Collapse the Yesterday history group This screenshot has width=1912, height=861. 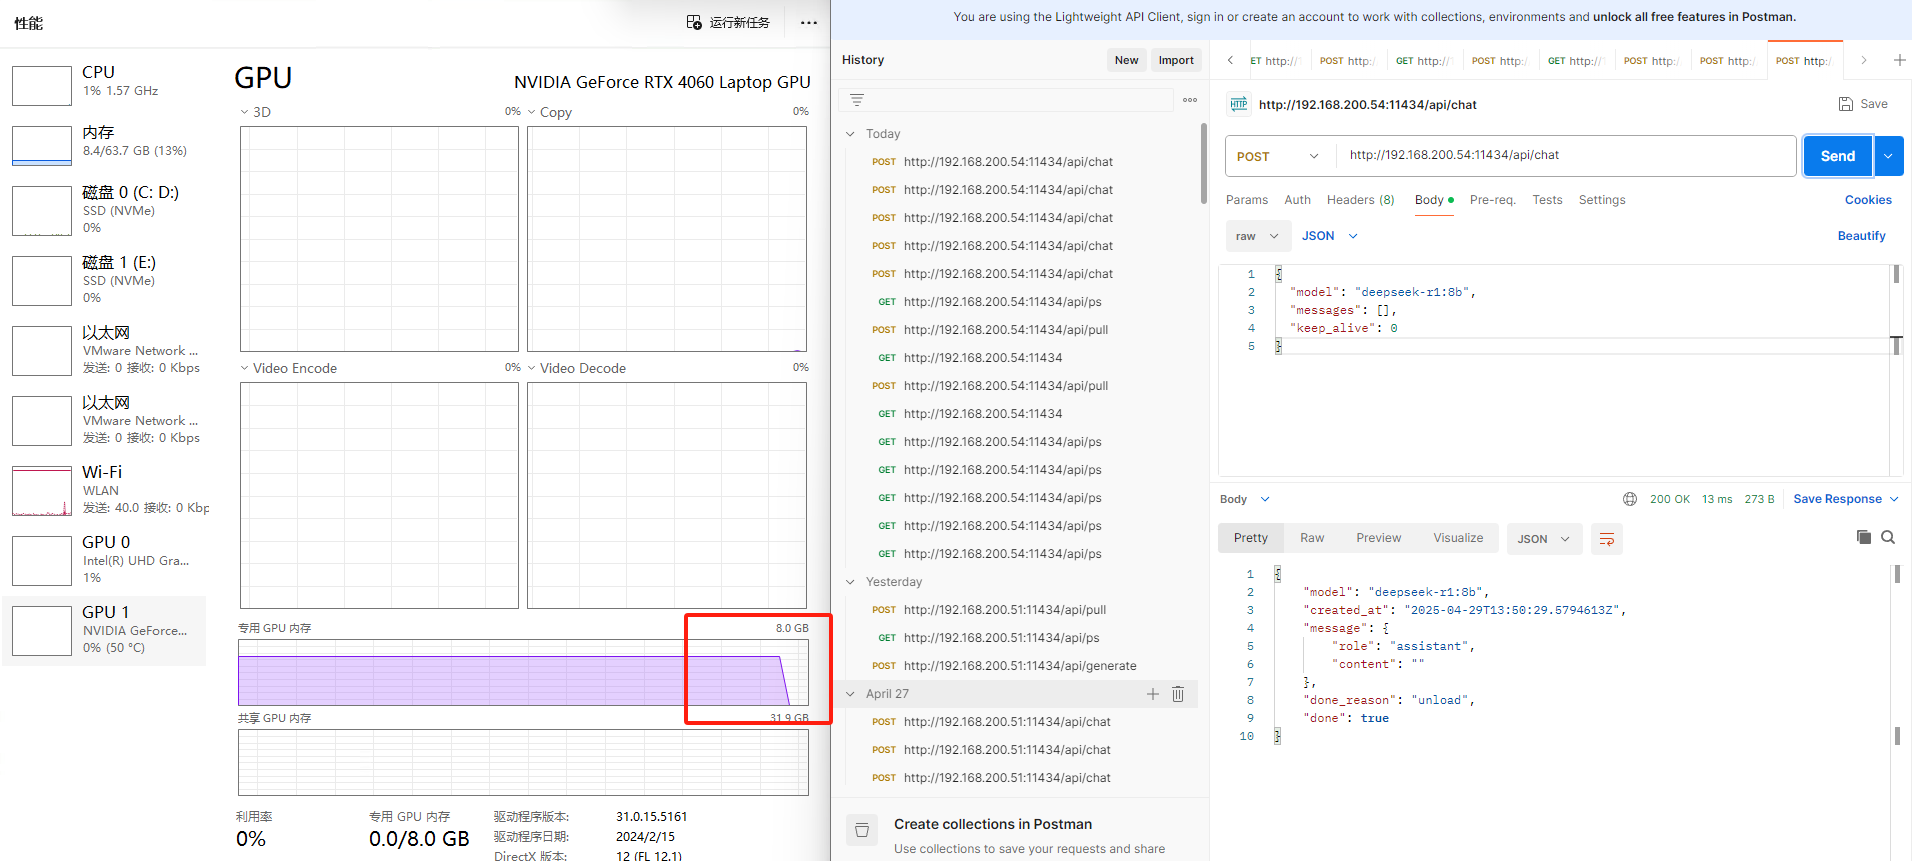click(850, 582)
